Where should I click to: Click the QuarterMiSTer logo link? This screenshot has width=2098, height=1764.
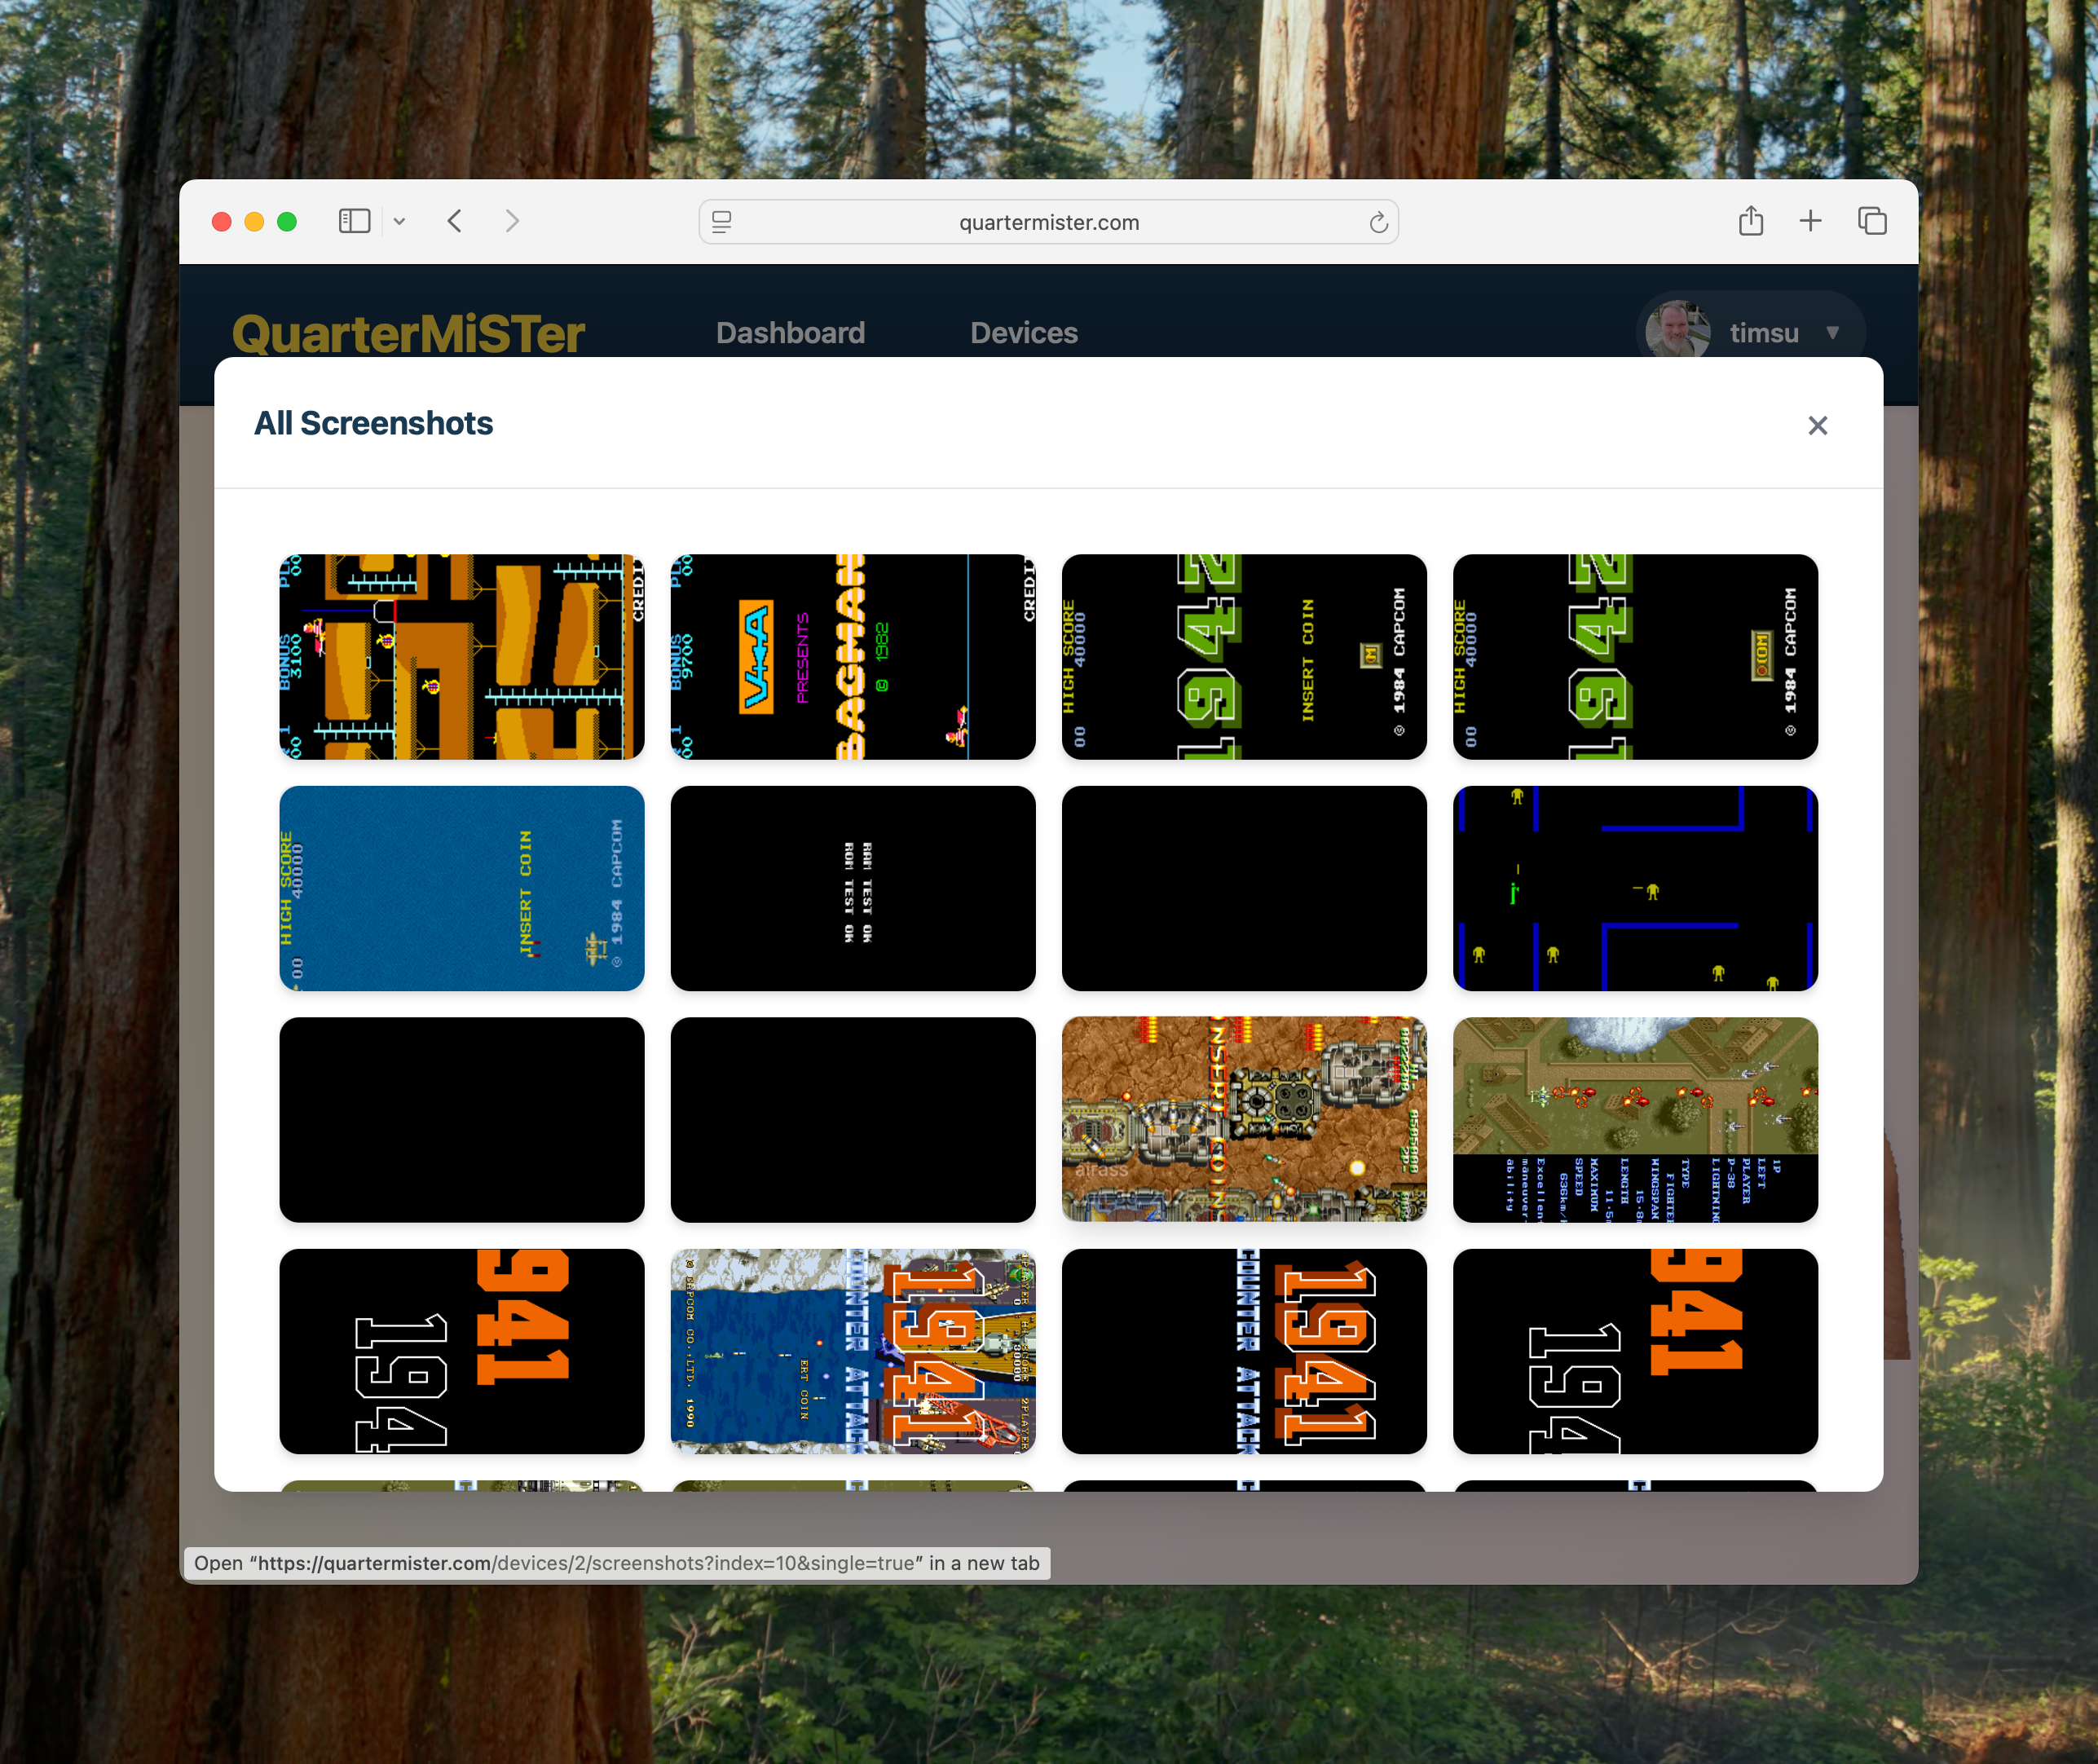[x=408, y=334]
